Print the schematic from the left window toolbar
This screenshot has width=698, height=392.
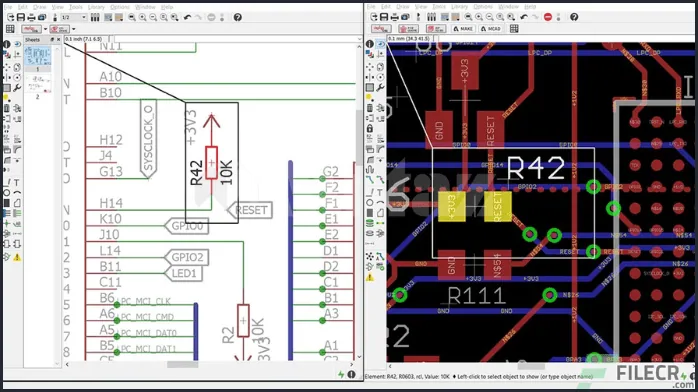pyautogui.click(x=31, y=17)
